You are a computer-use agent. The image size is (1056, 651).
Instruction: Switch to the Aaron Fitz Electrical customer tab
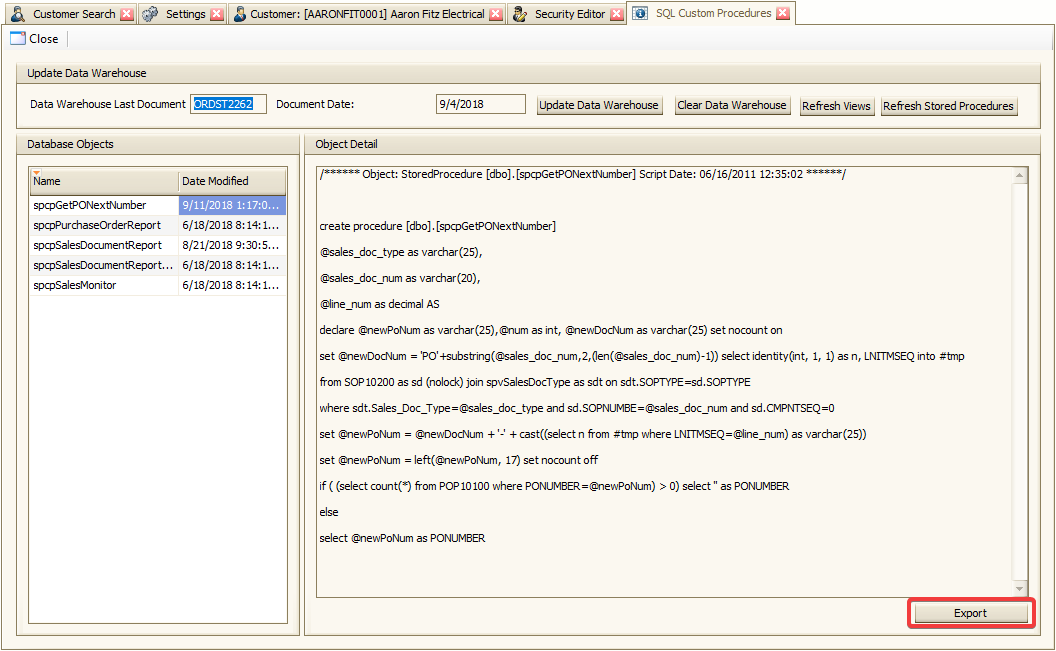367,14
